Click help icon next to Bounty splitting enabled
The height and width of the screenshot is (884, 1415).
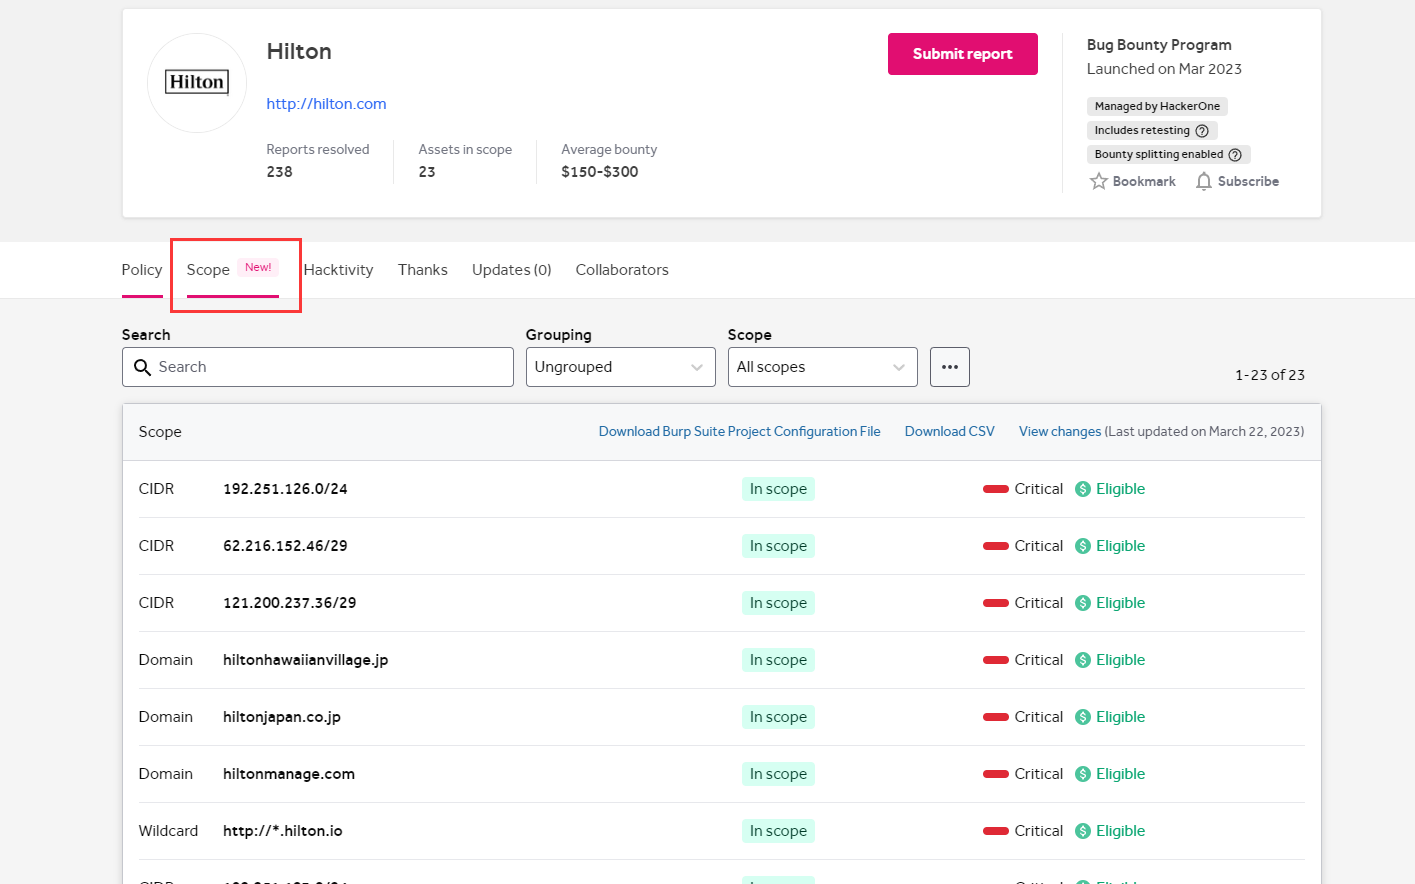pyautogui.click(x=1235, y=155)
